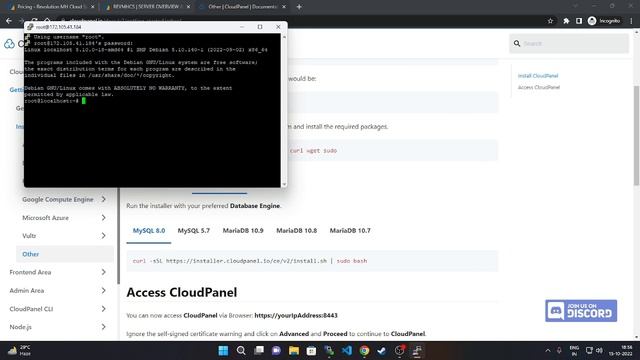Click the browser page vertical scrollbar
Viewport: 640px width, 360px height.
click(x=636, y=135)
